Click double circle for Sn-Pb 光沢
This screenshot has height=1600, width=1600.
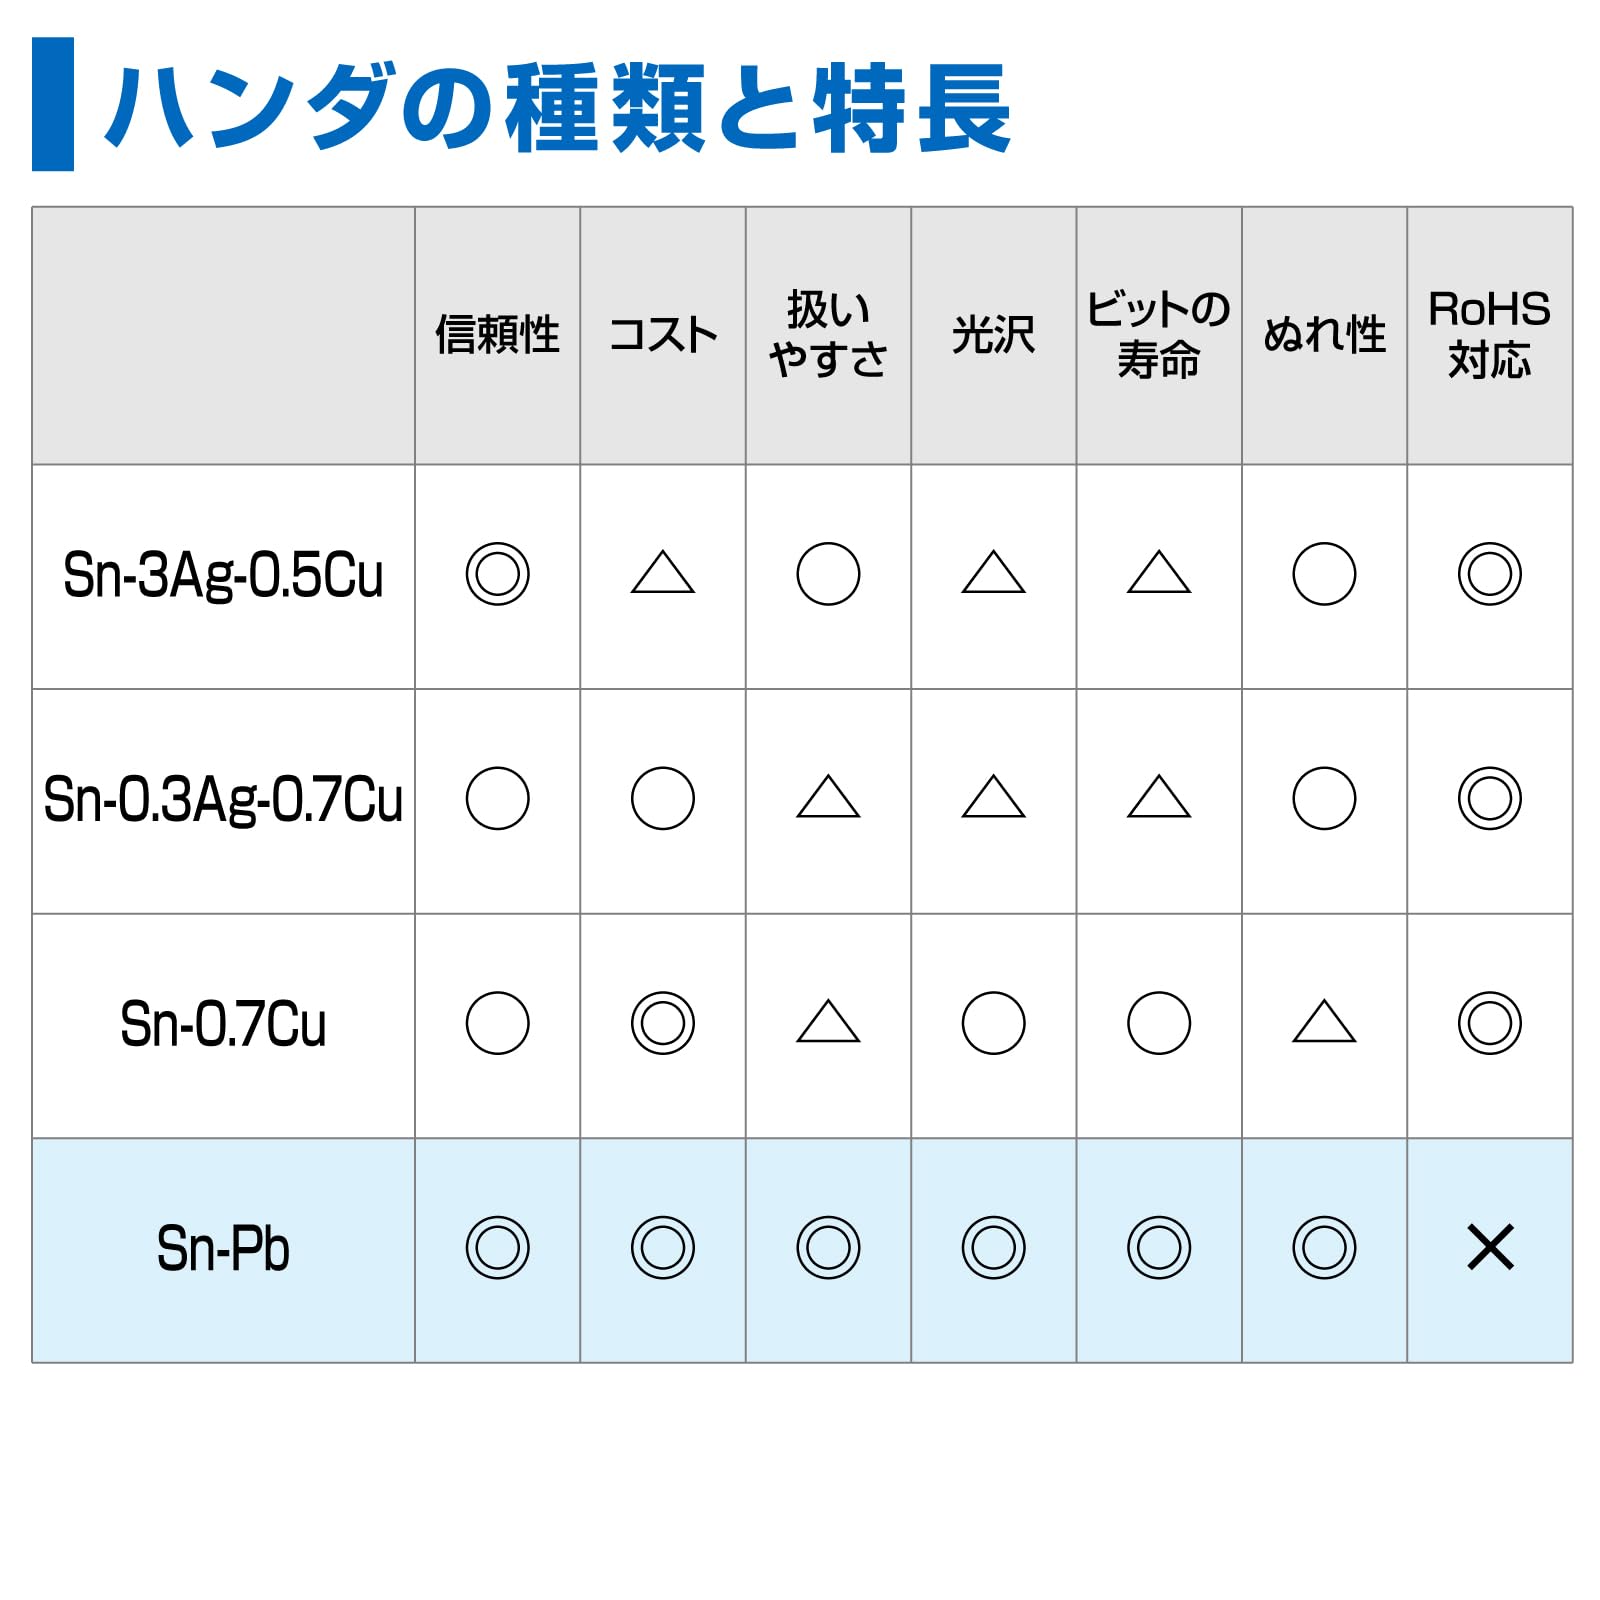point(994,1248)
